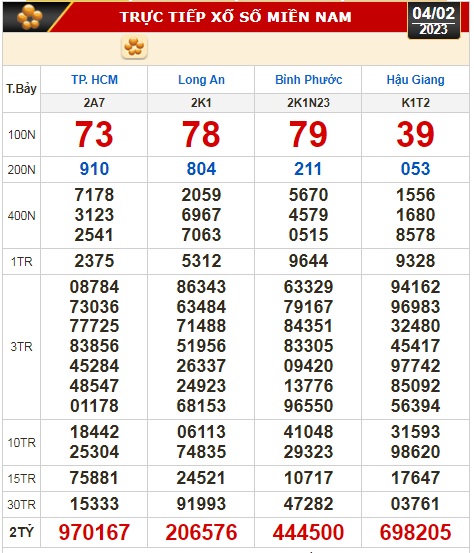Select ticket code K1T2
Viewport: 474px width, 553px height.
(x=415, y=103)
